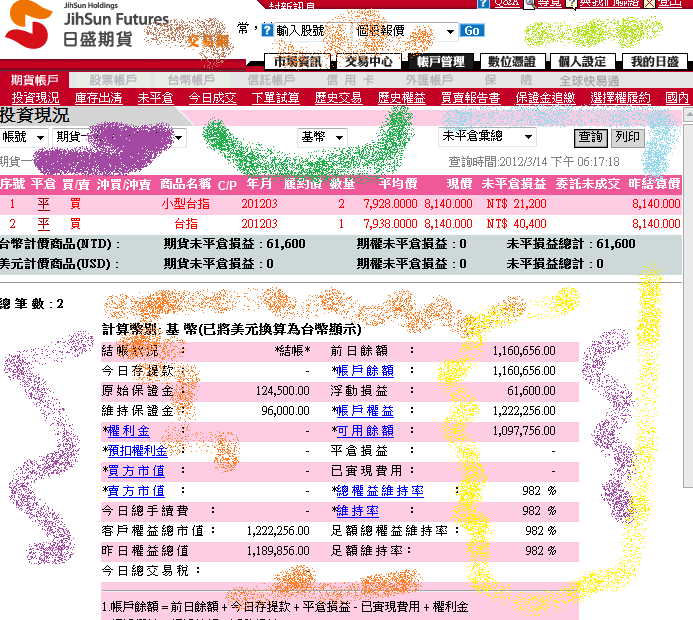Click the 查詢 query button

tap(591, 137)
